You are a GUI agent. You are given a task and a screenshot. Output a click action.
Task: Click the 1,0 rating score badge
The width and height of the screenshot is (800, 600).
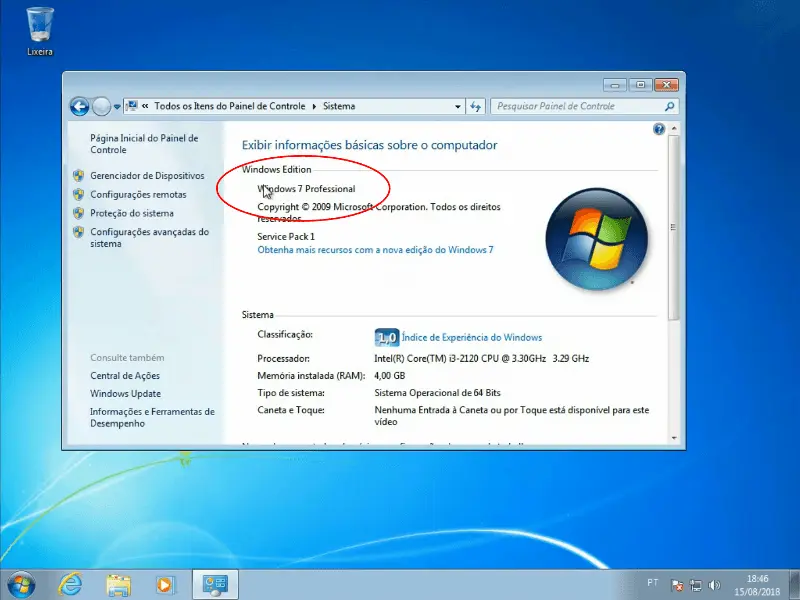point(387,337)
